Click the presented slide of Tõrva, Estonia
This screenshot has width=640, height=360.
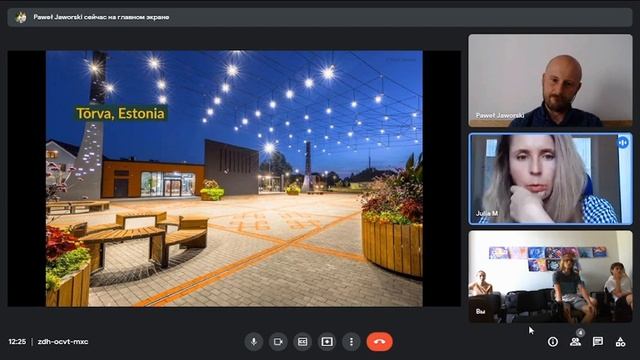[x=234, y=178]
